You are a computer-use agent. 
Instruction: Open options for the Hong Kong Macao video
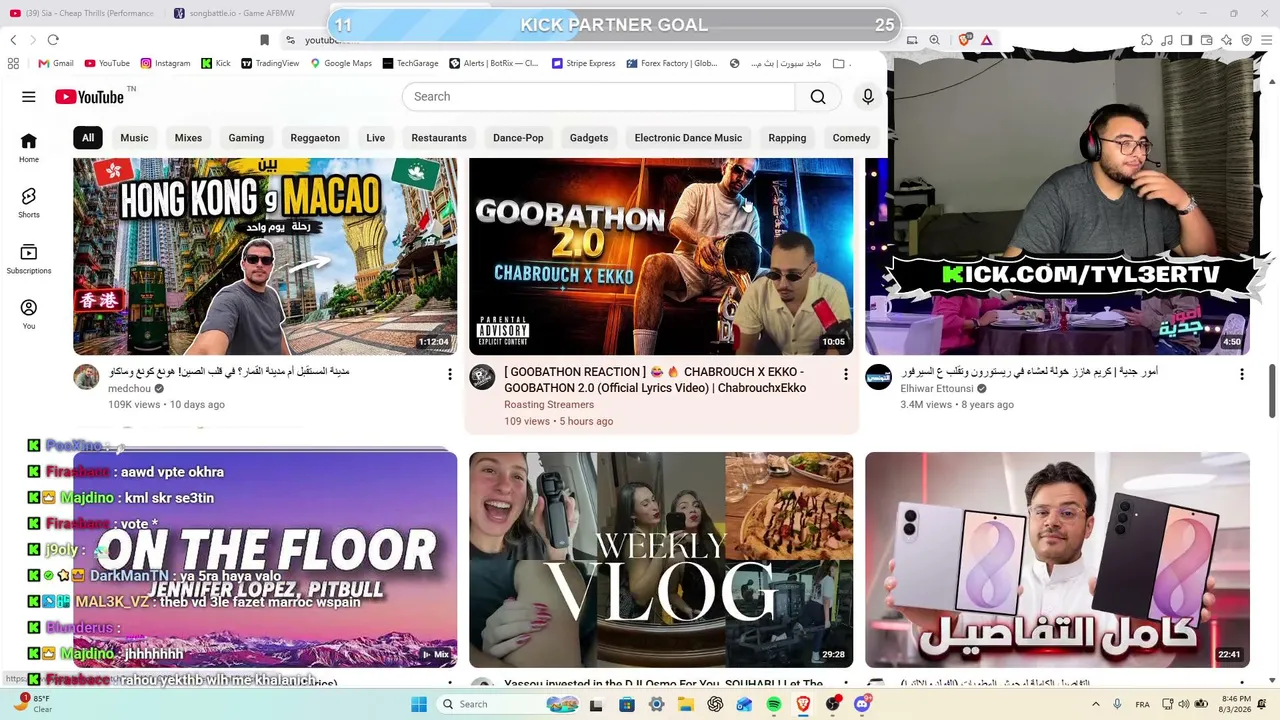[449, 374]
